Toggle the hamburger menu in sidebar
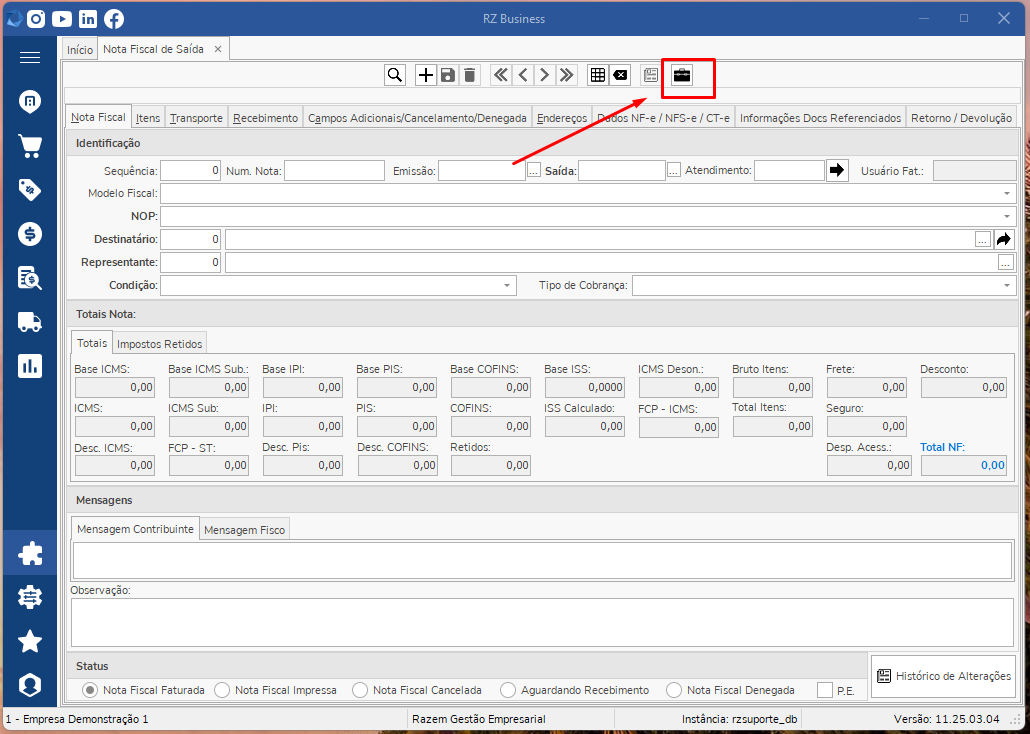The height and width of the screenshot is (734, 1030). coord(30,58)
